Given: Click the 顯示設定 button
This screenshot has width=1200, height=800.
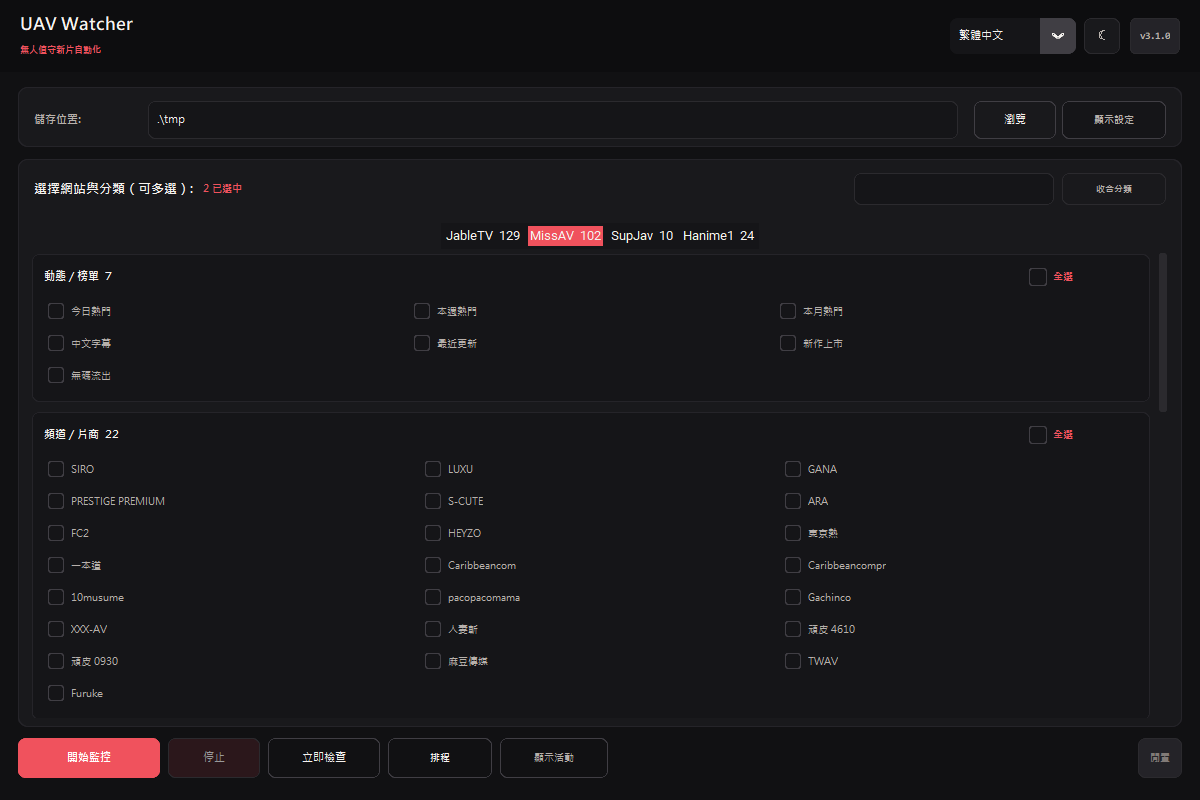Looking at the screenshot, I should click(x=1114, y=119).
